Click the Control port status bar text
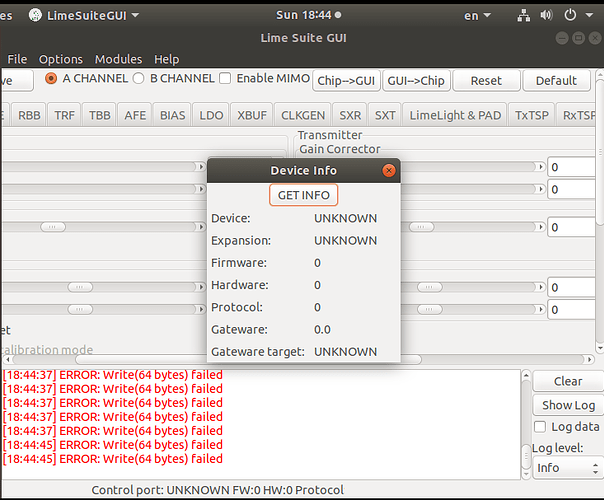This screenshot has width=604, height=500. (217, 490)
